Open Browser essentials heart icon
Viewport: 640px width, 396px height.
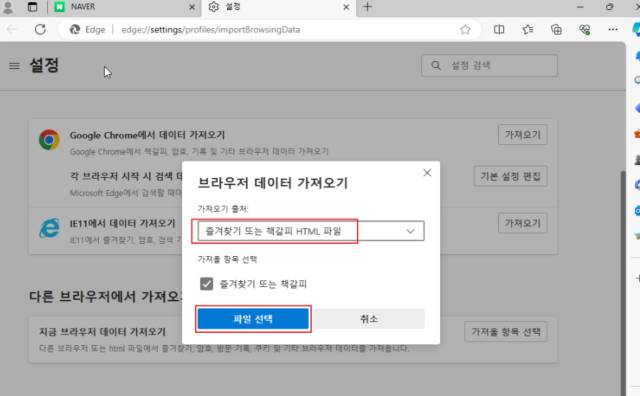[584, 29]
